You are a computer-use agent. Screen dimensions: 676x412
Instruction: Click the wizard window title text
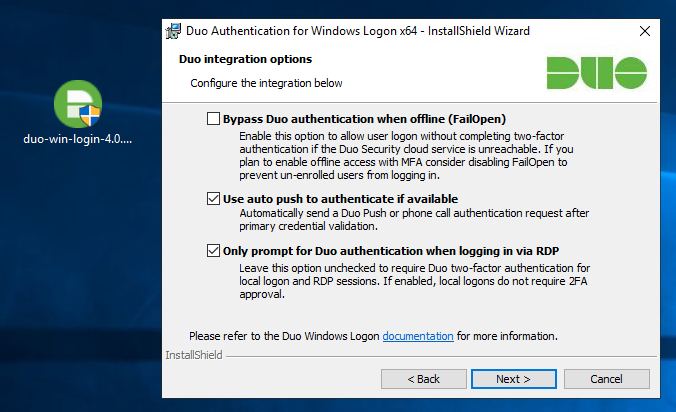click(358, 31)
